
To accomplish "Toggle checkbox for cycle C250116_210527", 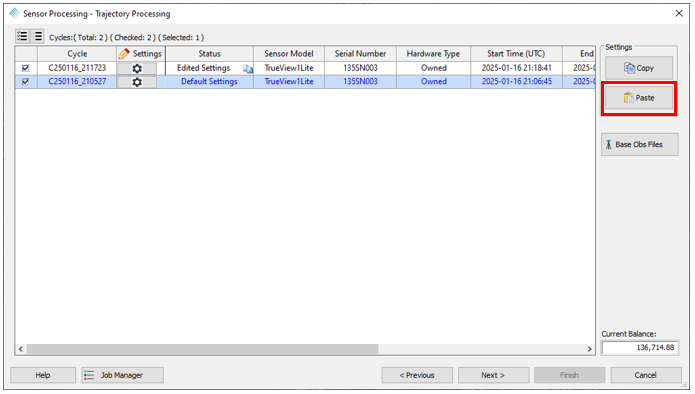I will 26,82.
